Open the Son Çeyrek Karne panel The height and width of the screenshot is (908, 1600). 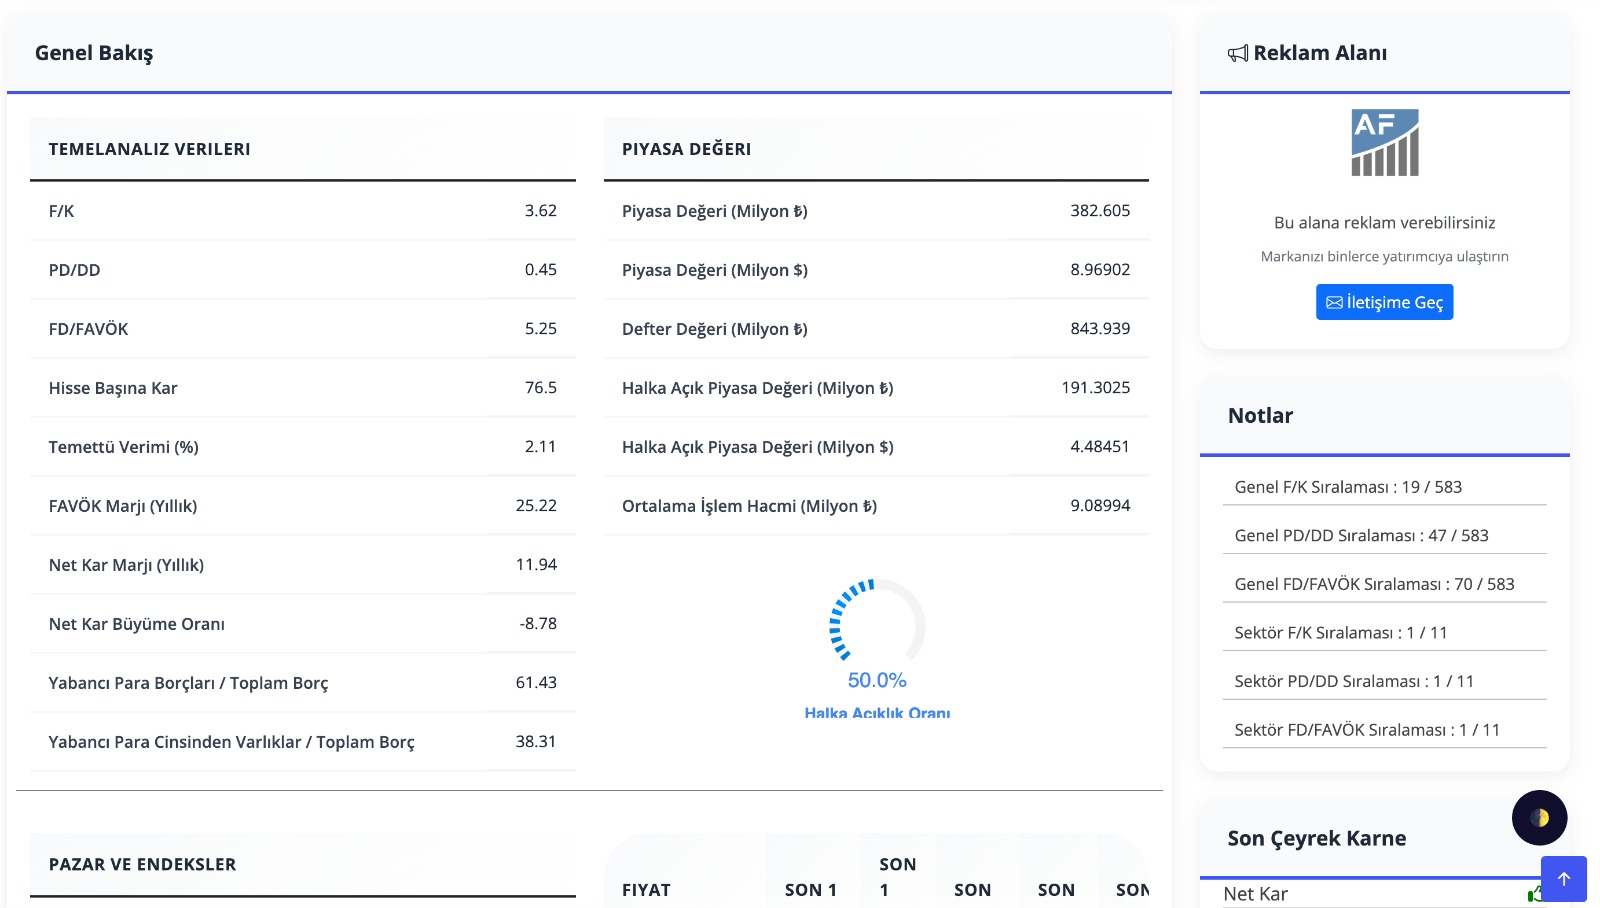(1317, 838)
